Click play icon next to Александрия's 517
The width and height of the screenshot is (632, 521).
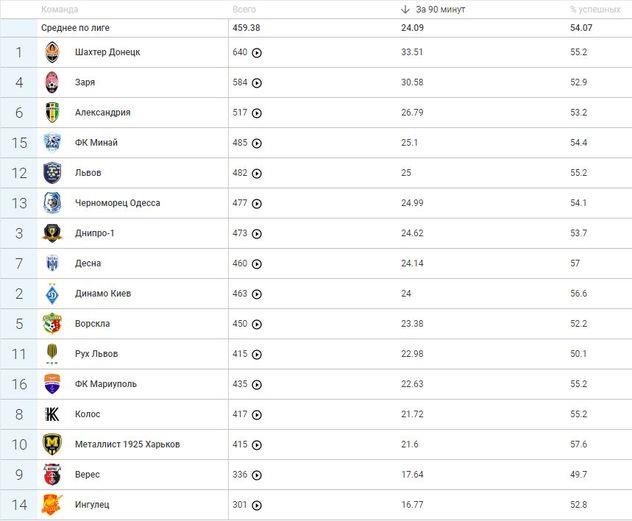[257, 113]
